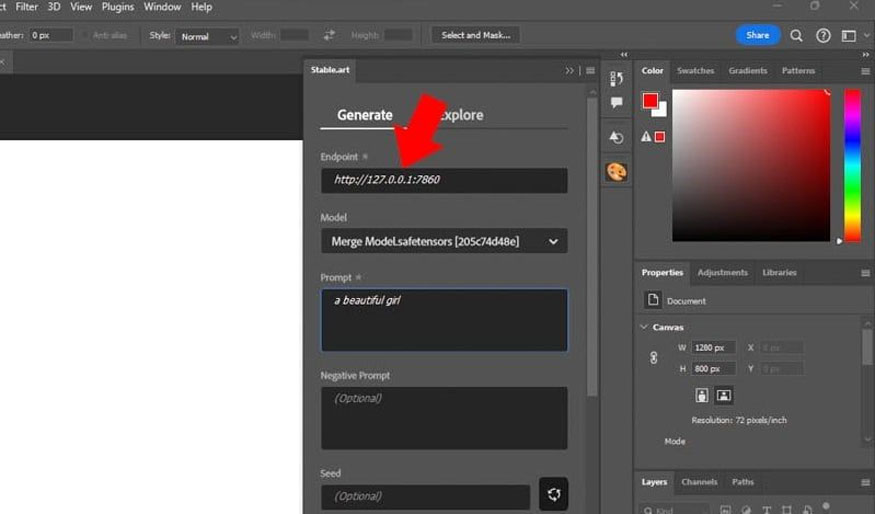
Task: Click the Properties panel scrollbar down arrow
Action: click(867, 439)
